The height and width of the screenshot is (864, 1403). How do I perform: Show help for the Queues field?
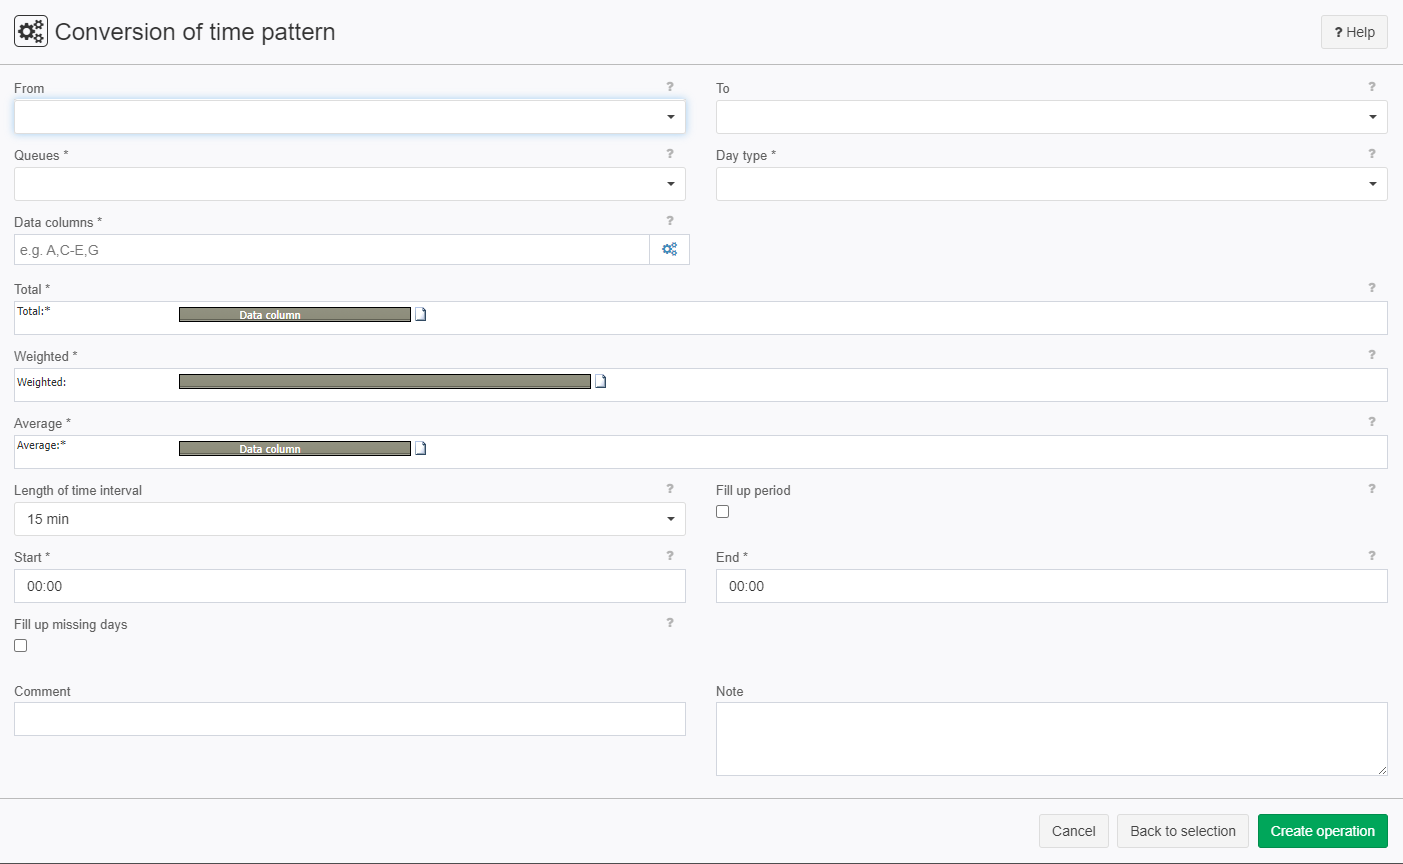[670, 154]
